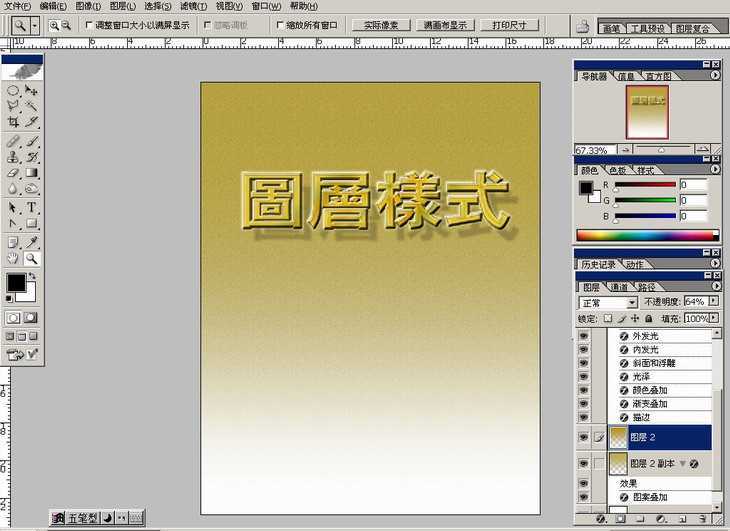Select the Elliptical Marquee tool

coord(13,90)
